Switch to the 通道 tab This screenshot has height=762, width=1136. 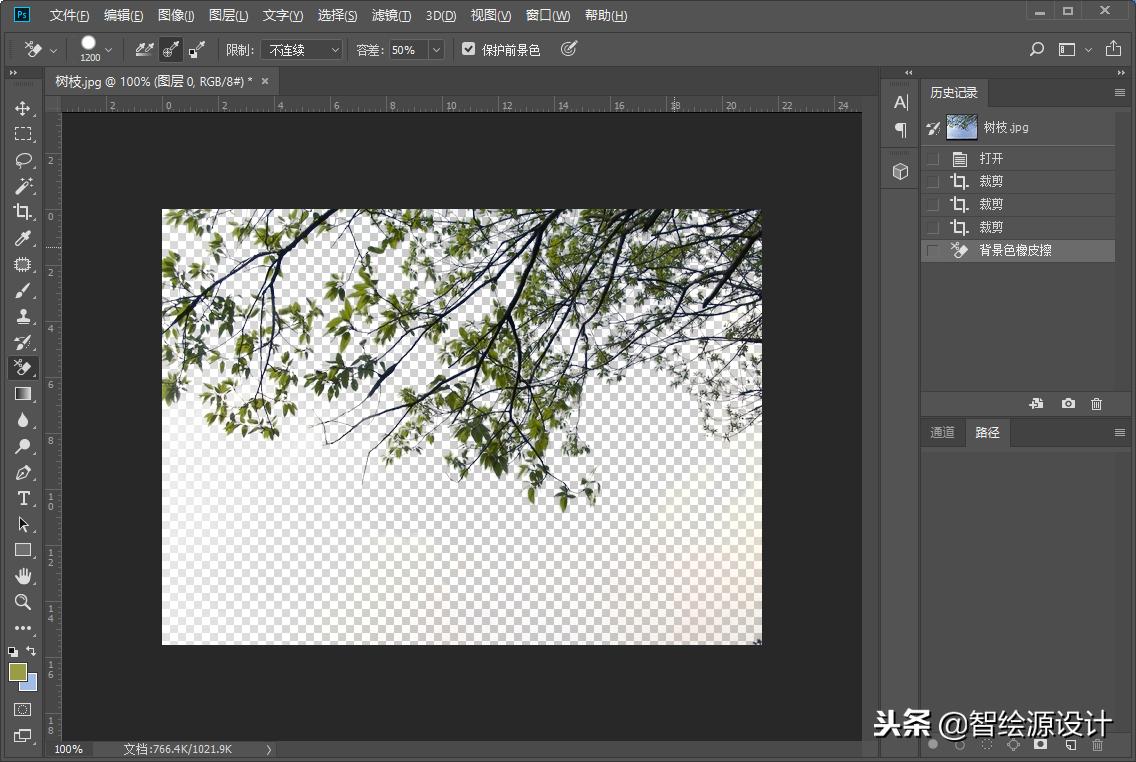pos(941,432)
